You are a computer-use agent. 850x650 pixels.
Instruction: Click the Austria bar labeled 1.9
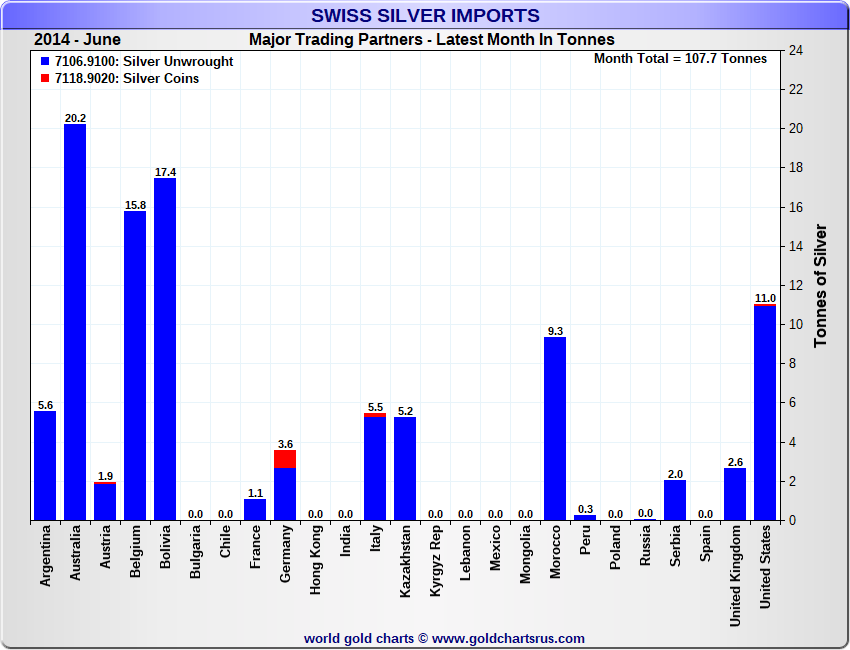pyautogui.click(x=105, y=502)
